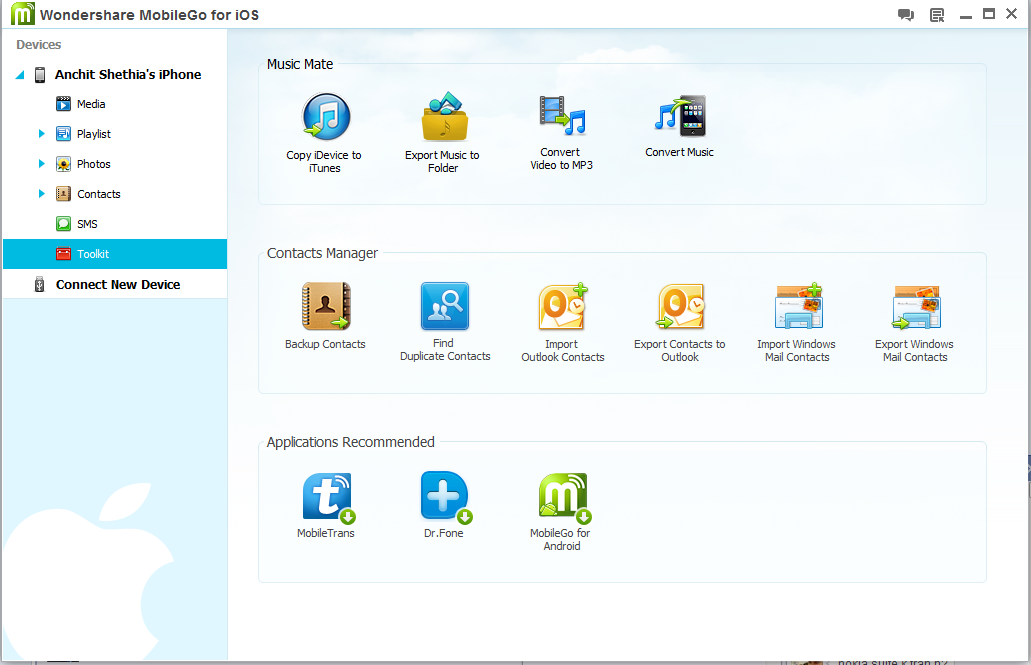Open Export Windows Mail Contacts
Screen dimensions: 1031x665
coord(915,322)
